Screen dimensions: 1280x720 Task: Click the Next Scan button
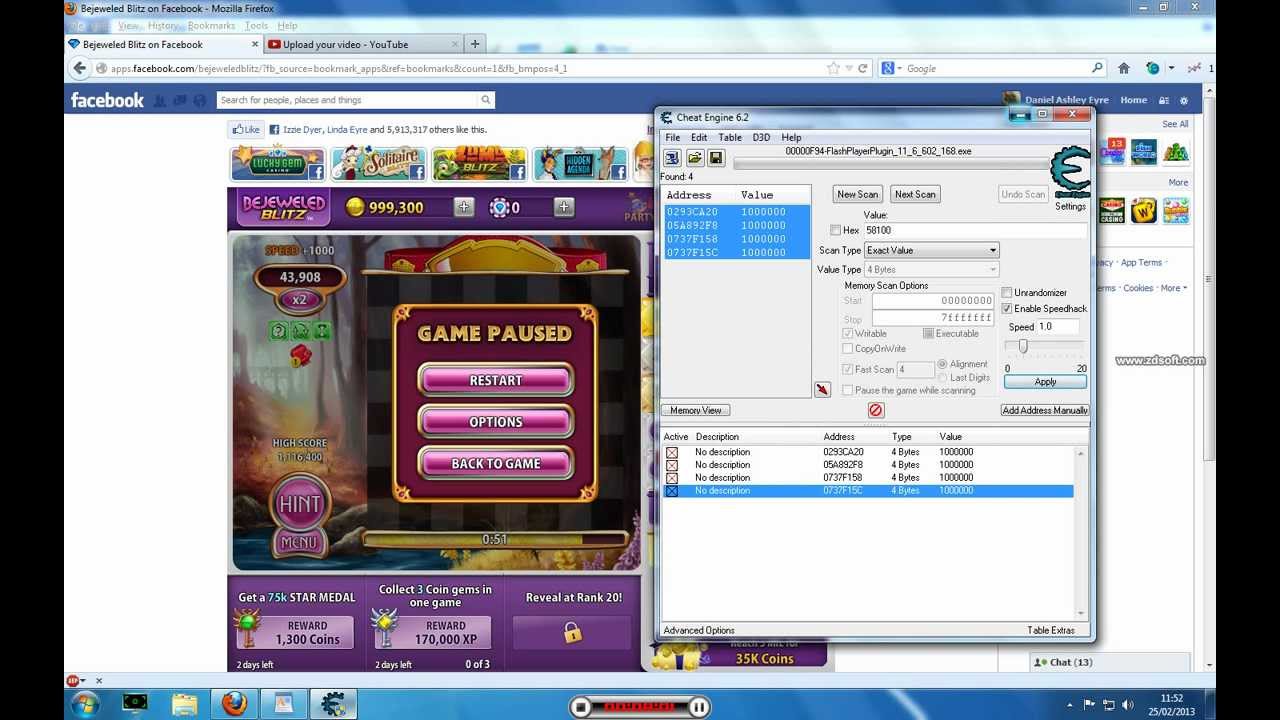pos(915,194)
